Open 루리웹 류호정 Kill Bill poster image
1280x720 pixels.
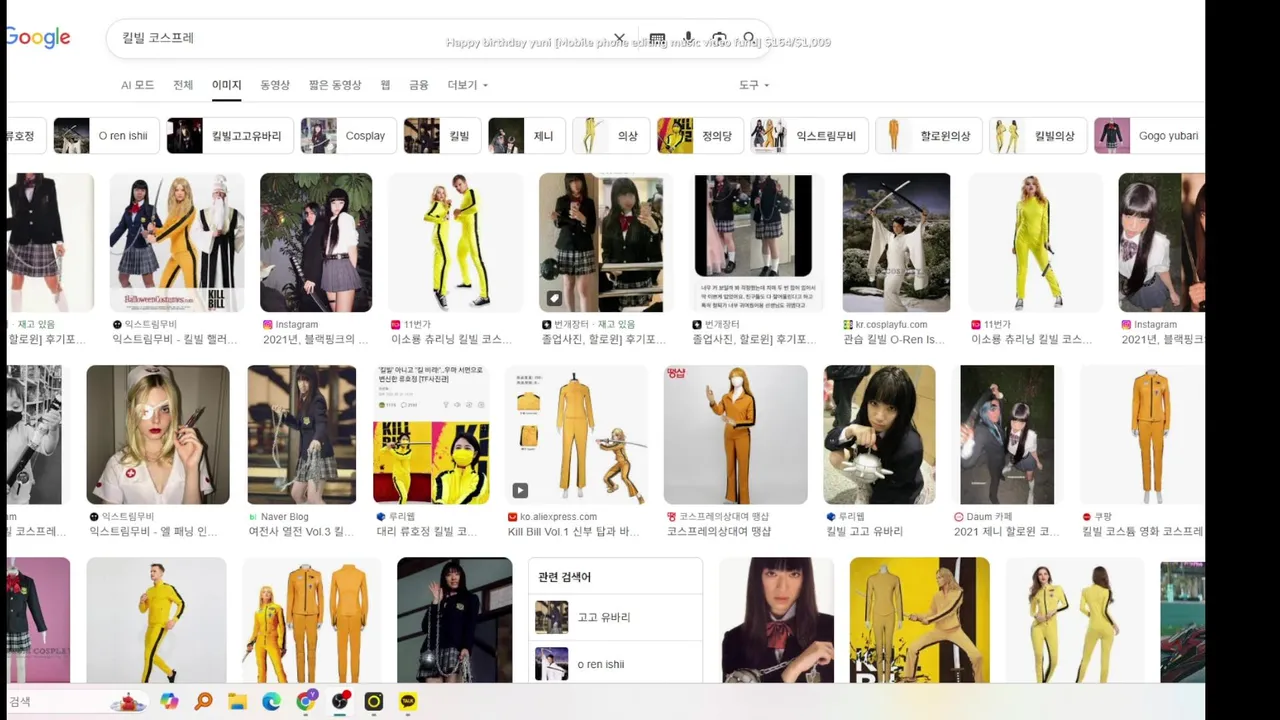pos(431,434)
